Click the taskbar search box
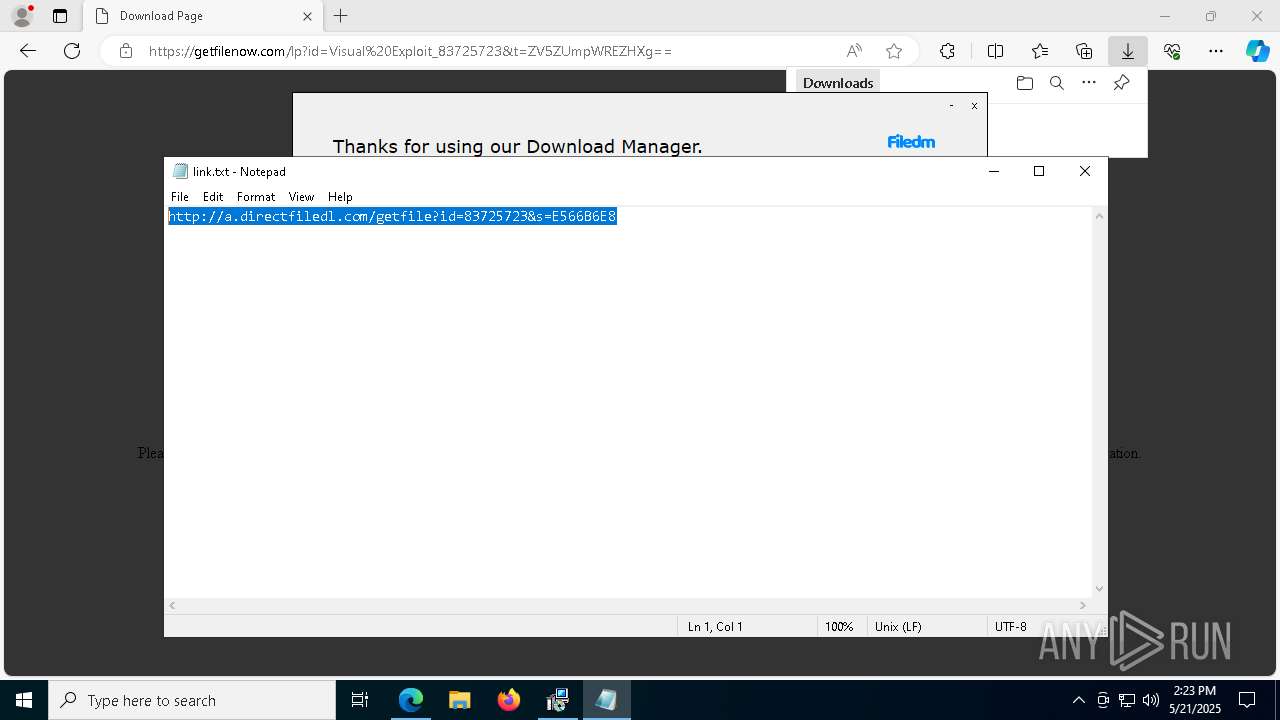The height and width of the screenshot is (720, 1280). (192, 700)
